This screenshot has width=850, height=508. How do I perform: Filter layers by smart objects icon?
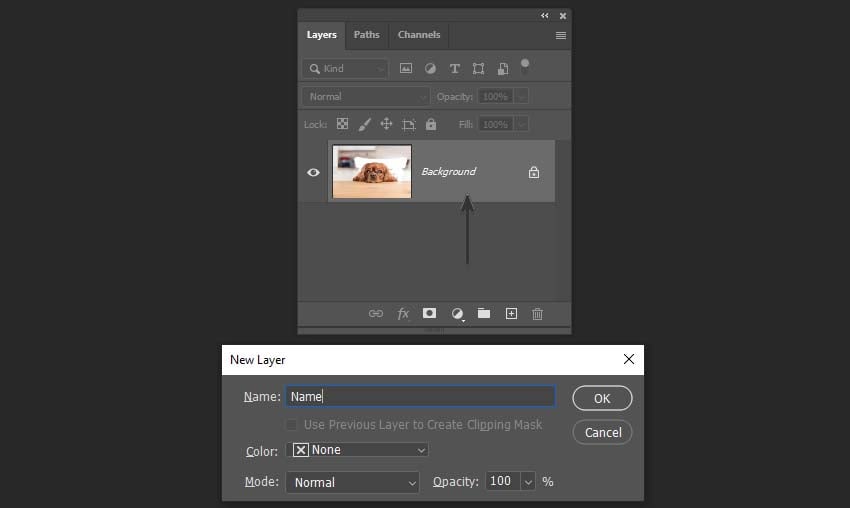[503, 68]
